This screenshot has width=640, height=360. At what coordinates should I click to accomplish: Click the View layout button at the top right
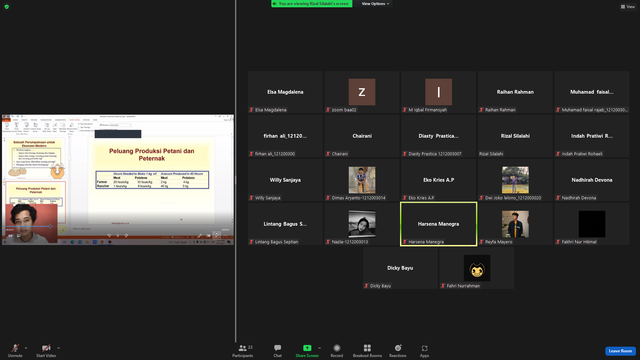tap(627, 7)
